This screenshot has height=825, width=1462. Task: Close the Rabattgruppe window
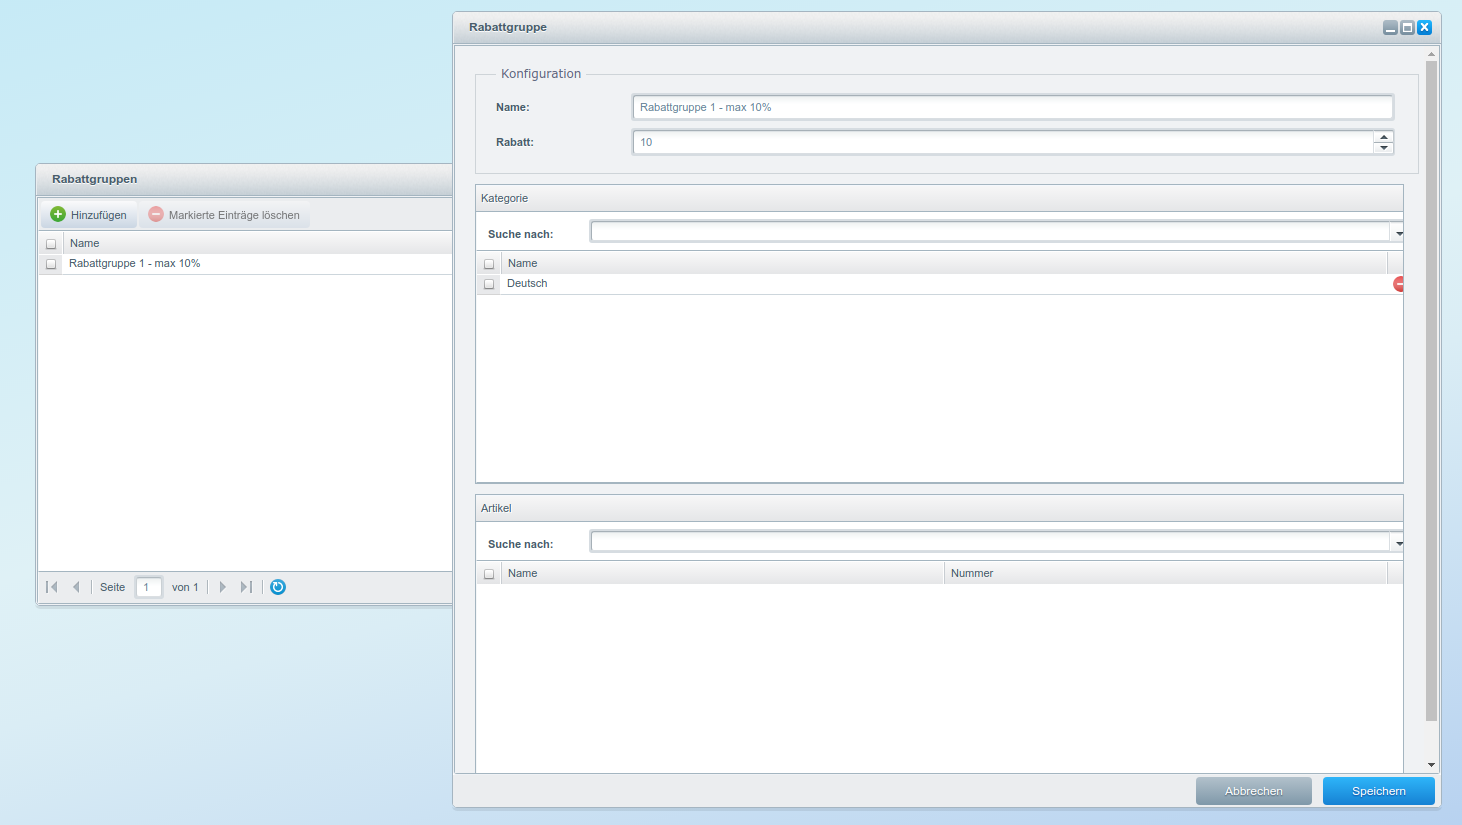1424,28
